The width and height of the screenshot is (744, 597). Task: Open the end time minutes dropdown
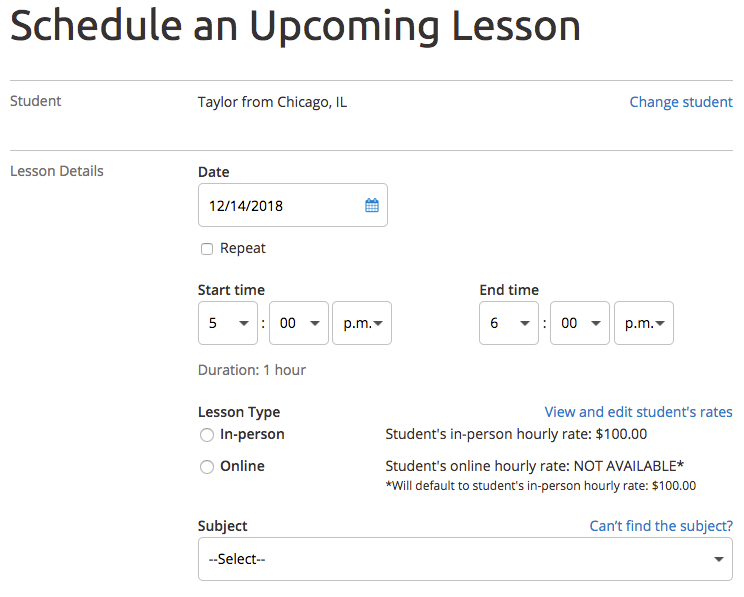tap(581, 323)
